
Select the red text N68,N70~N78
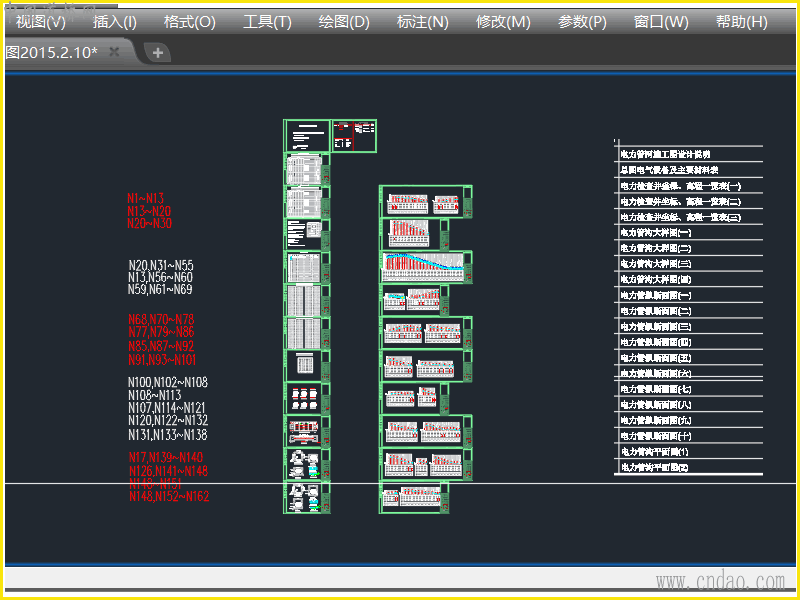[161, 319]
